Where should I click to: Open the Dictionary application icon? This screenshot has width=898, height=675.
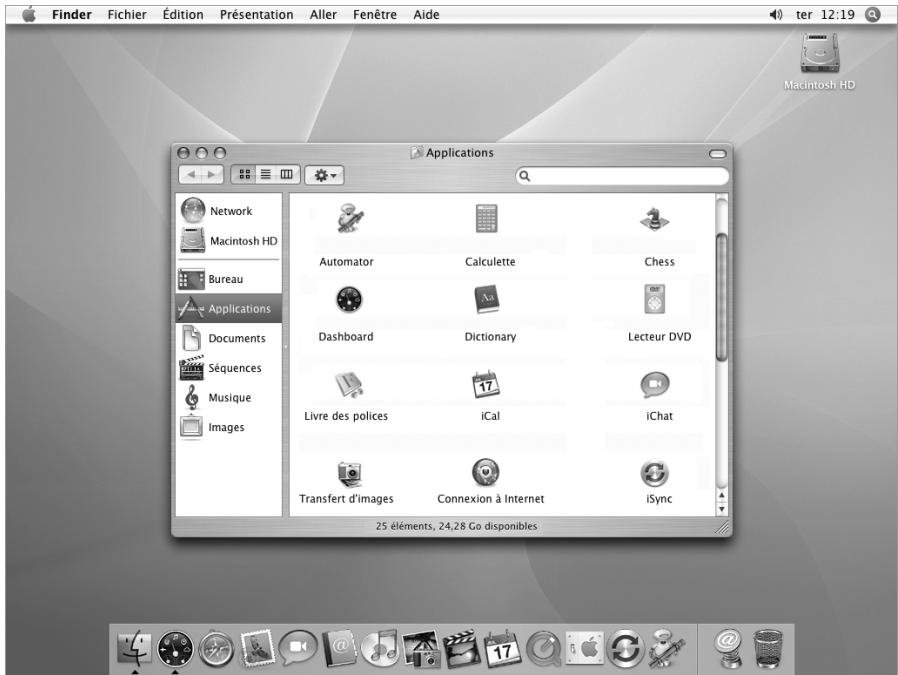coord(487,299)
